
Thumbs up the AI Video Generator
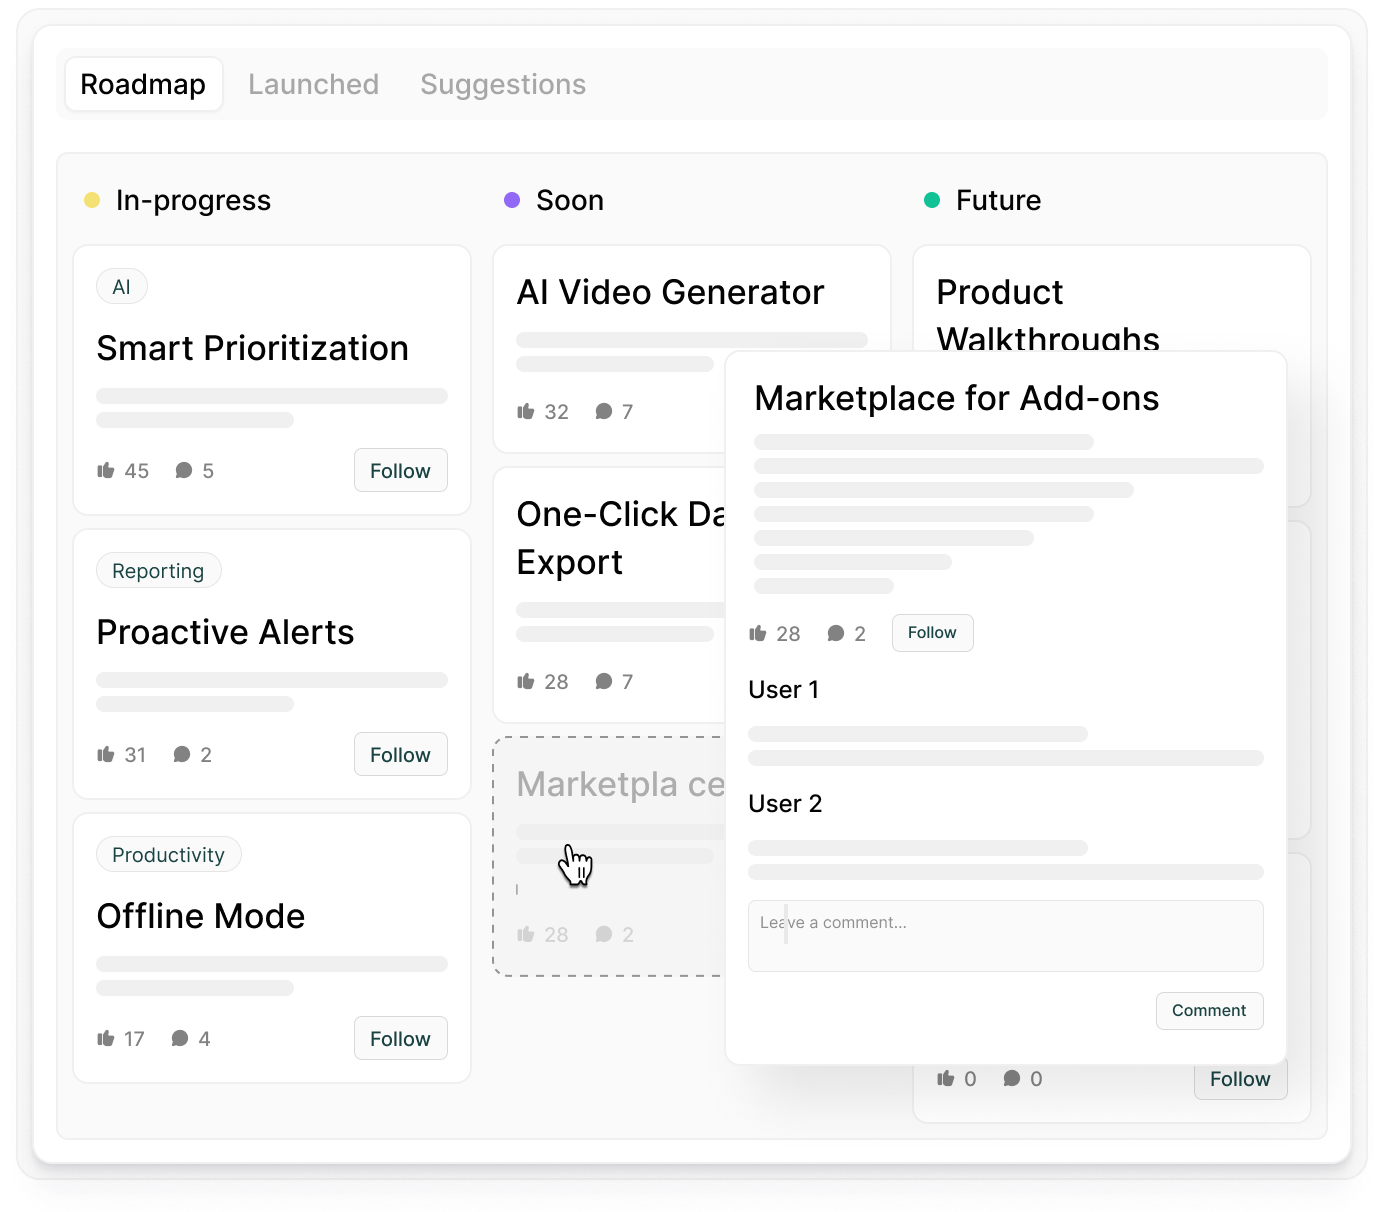tap(526, 411)
